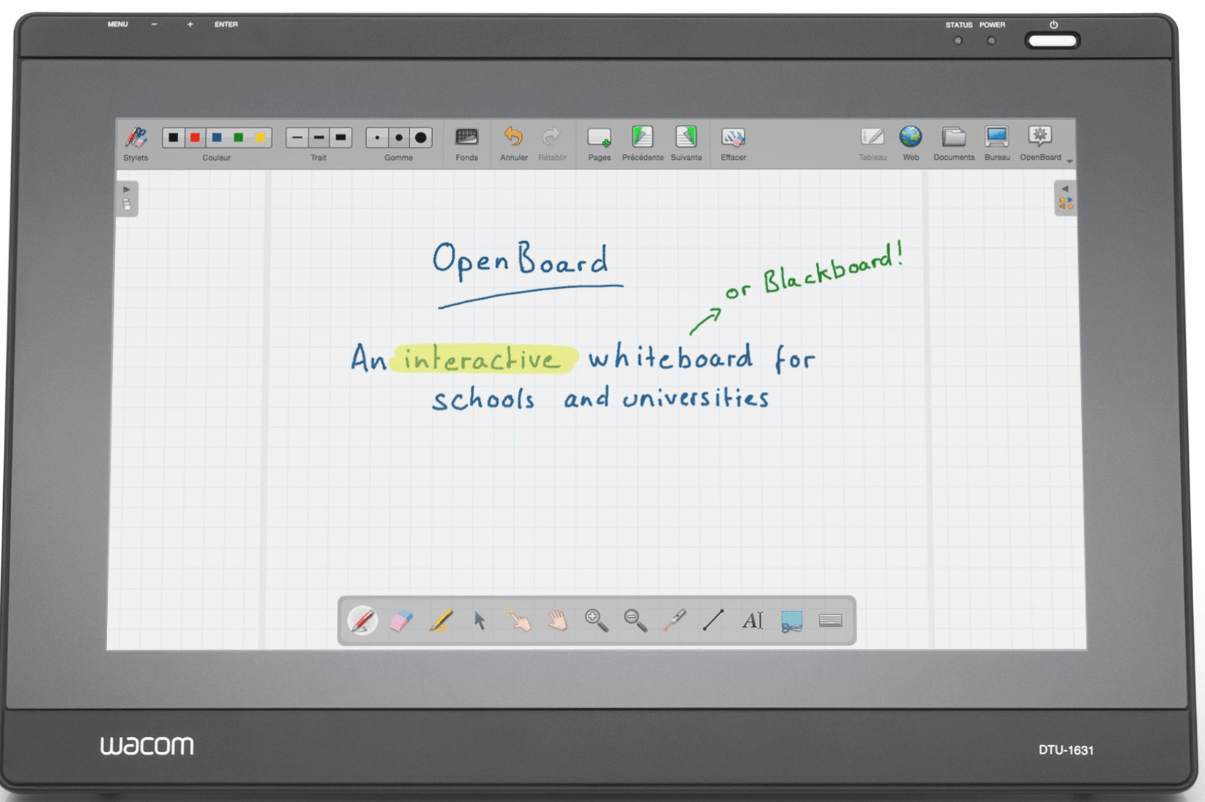
Task: Click the Zoom in magnifier
Action: (x=597, y=621)
